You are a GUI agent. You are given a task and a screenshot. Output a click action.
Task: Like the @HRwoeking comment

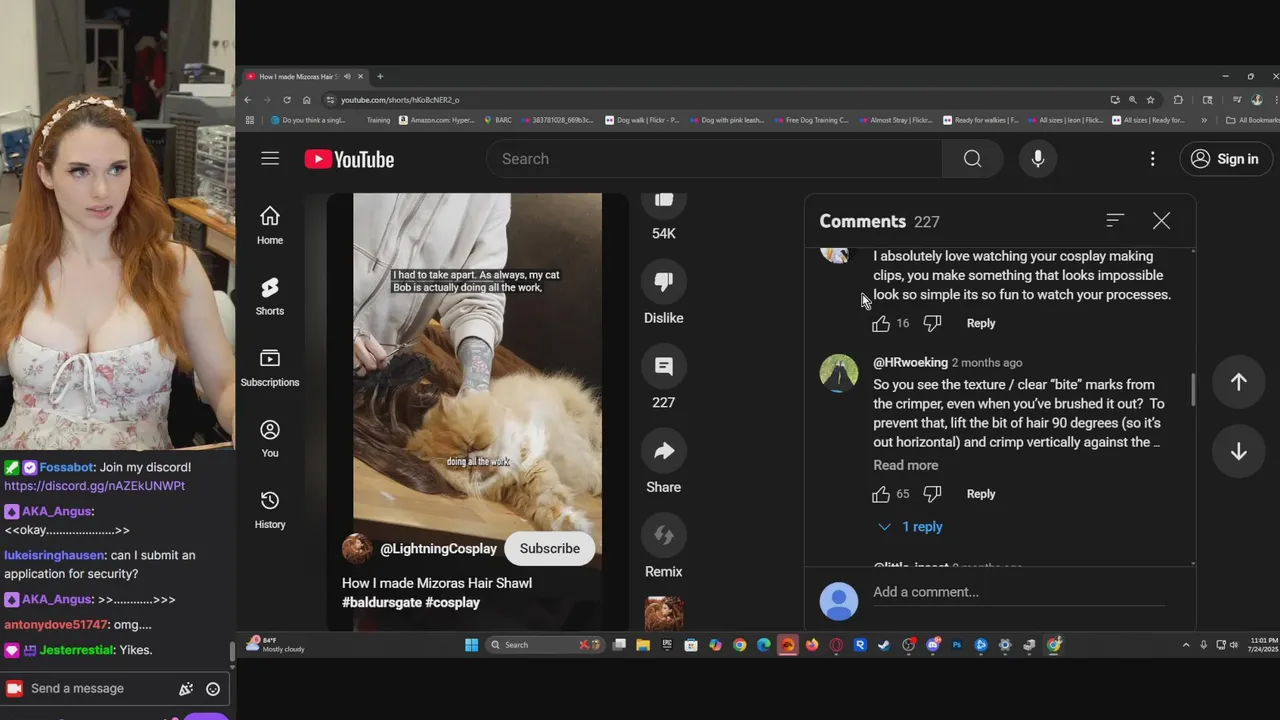[881, 494]
